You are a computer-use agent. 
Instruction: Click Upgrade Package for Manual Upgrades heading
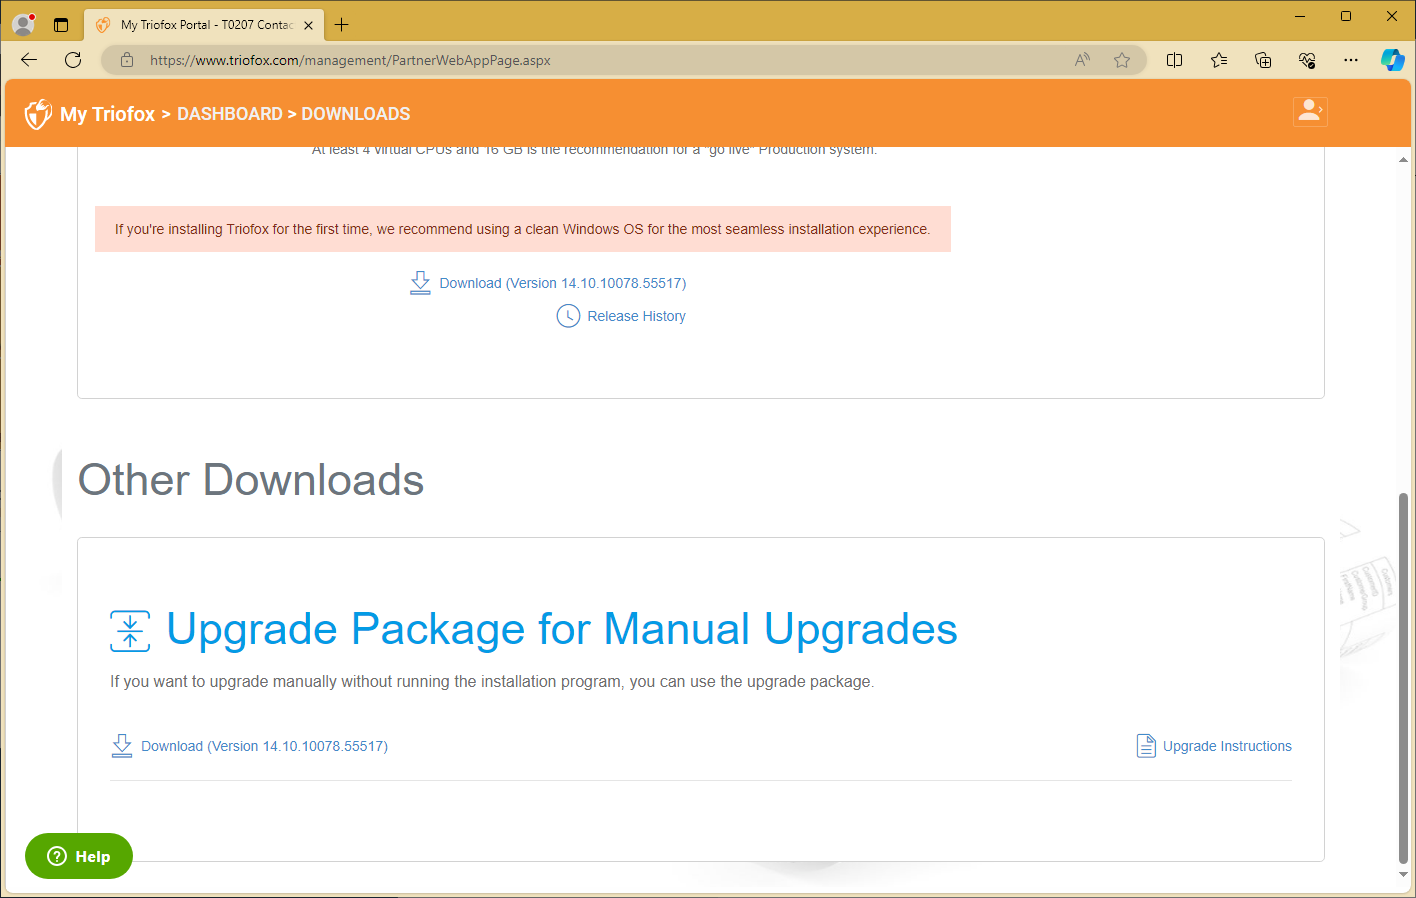[x=562, y=629]
